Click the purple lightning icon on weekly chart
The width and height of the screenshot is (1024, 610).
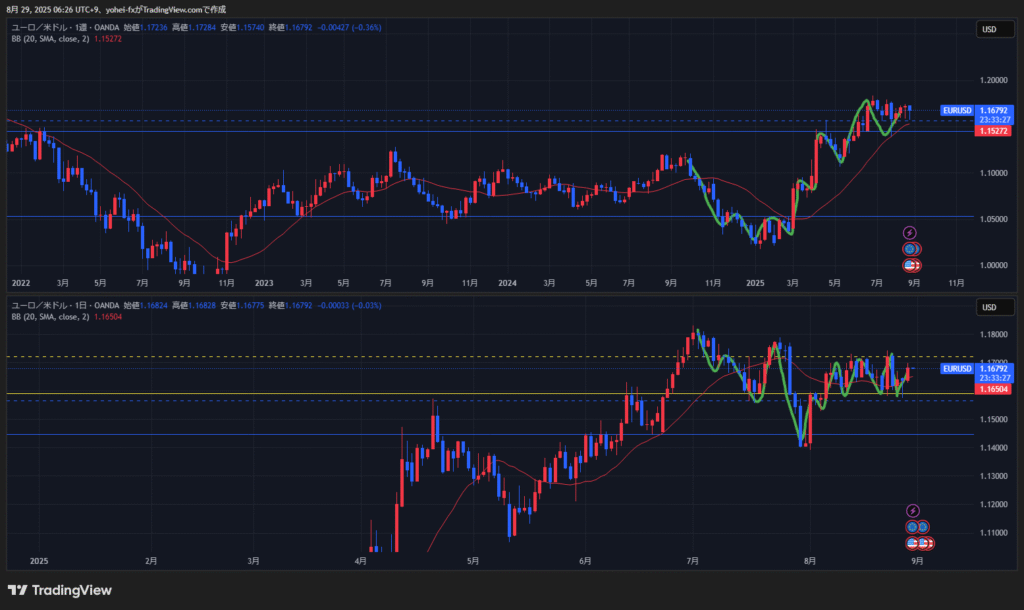point(910,233)
